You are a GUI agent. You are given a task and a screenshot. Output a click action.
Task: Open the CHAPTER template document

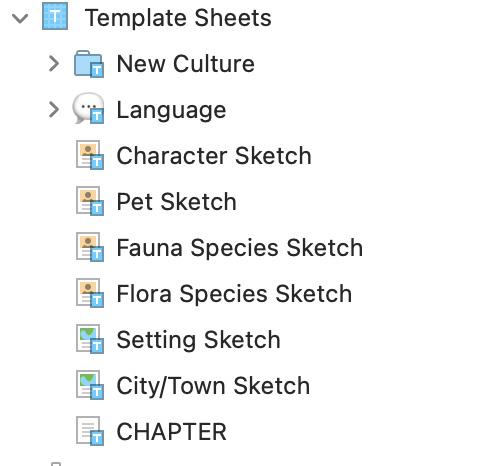click(x=172, y=432)
